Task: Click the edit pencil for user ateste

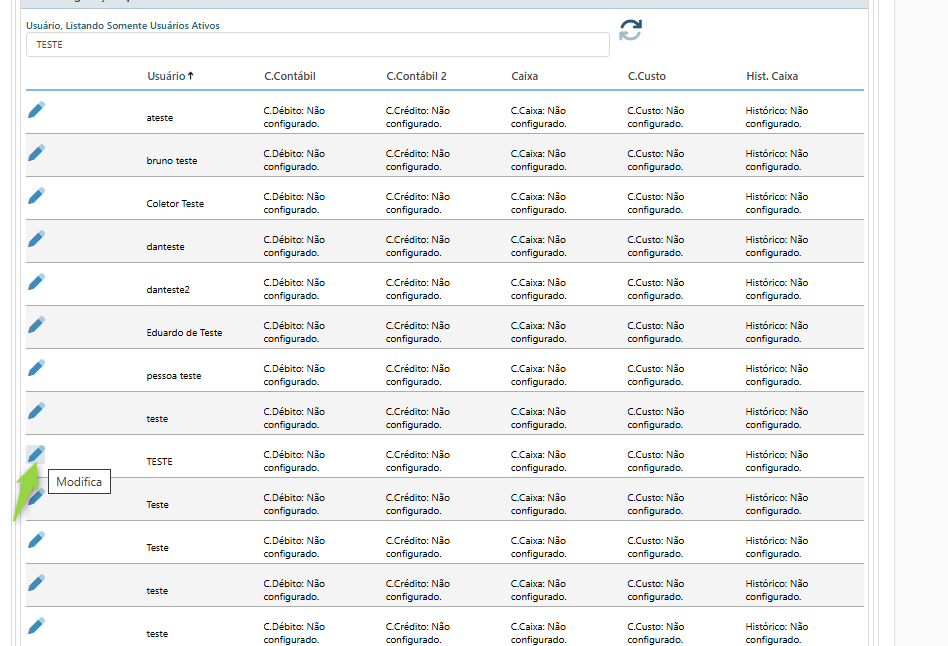Action: 36,110
